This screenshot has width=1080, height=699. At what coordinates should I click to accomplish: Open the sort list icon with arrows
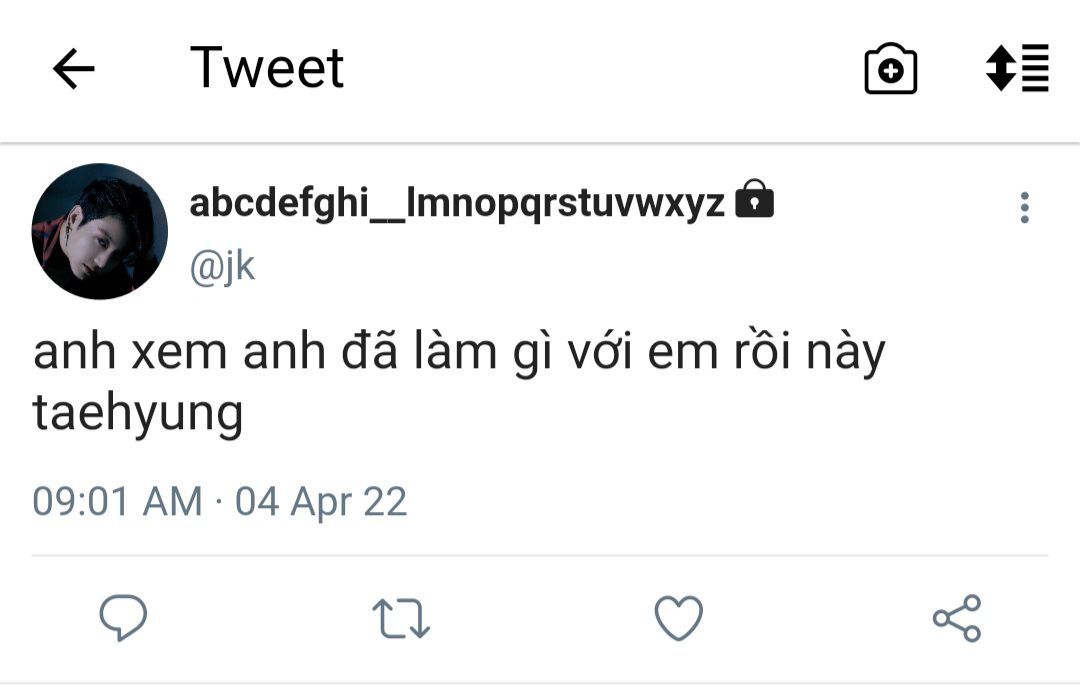(x=1017, y=67)
